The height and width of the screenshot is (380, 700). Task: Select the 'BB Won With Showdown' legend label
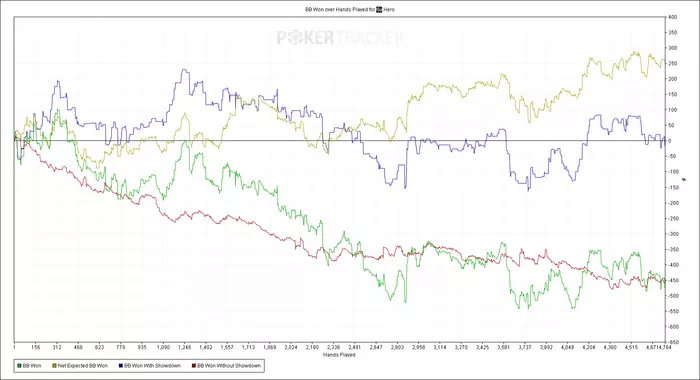click(x=152, y=366)
